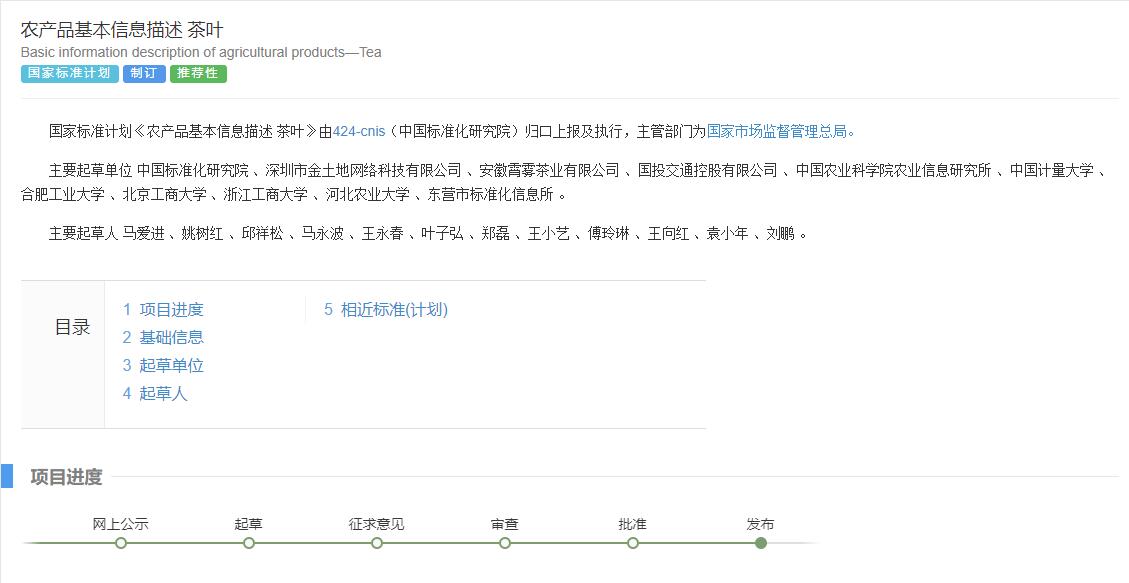Go to 1 项目进度 in contents
Screen dimensions: 1129x583
click(163, 309)
